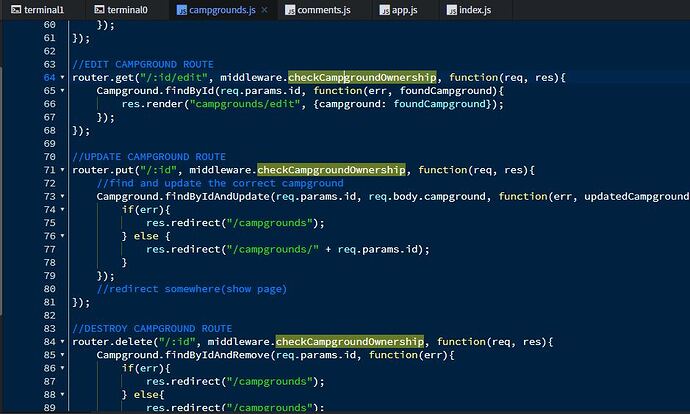
Task: Click the "/campgrounds/" string on line 77
Action: [x=272, y=249]
